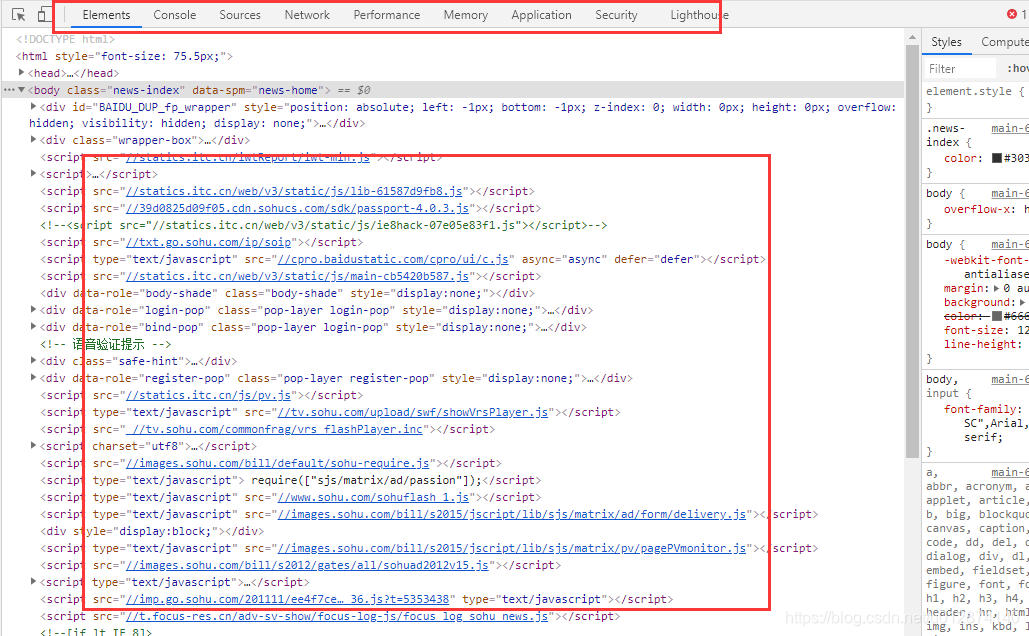Click the overflow-x property in body rule
This screenshot has width=1029, height=636.
pos(977,209)
